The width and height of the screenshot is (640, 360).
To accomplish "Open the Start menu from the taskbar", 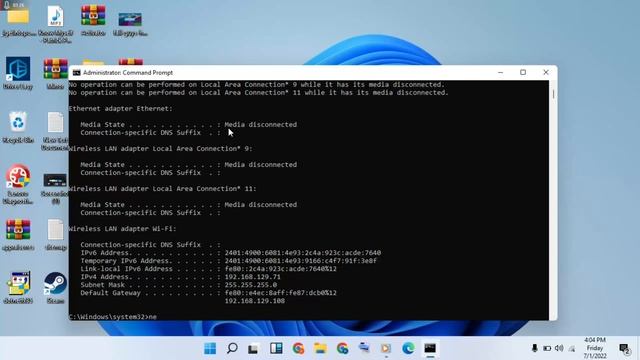I will (210, 348).
